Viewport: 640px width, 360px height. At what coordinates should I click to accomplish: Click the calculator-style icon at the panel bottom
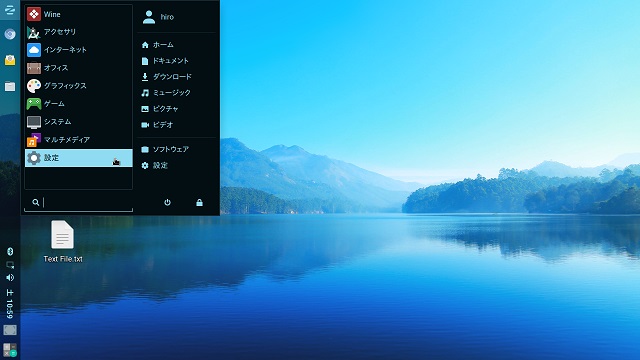pos(10,350)
